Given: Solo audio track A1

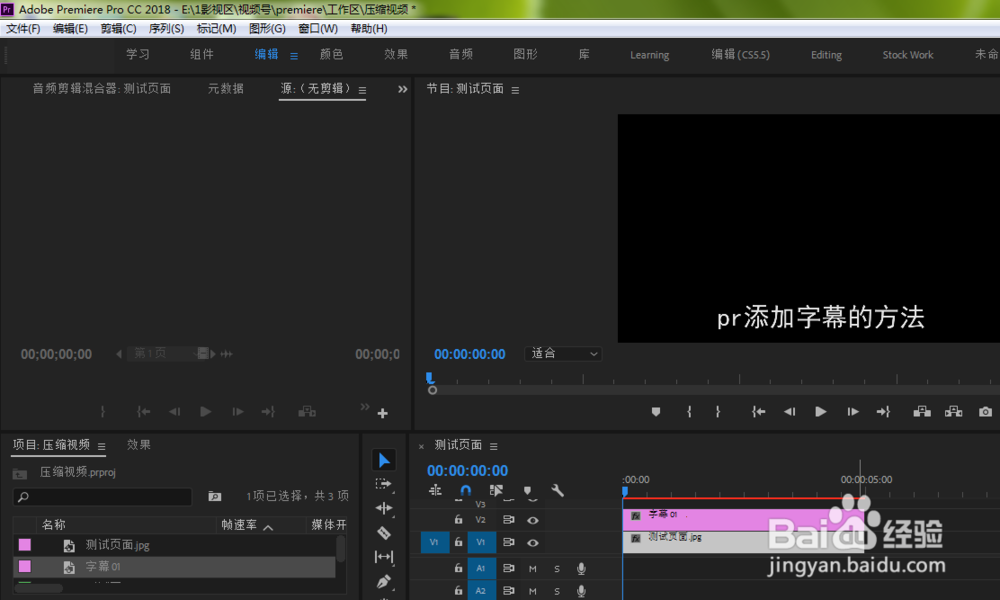Looking at the screenshot, I should tap(557, 569).
